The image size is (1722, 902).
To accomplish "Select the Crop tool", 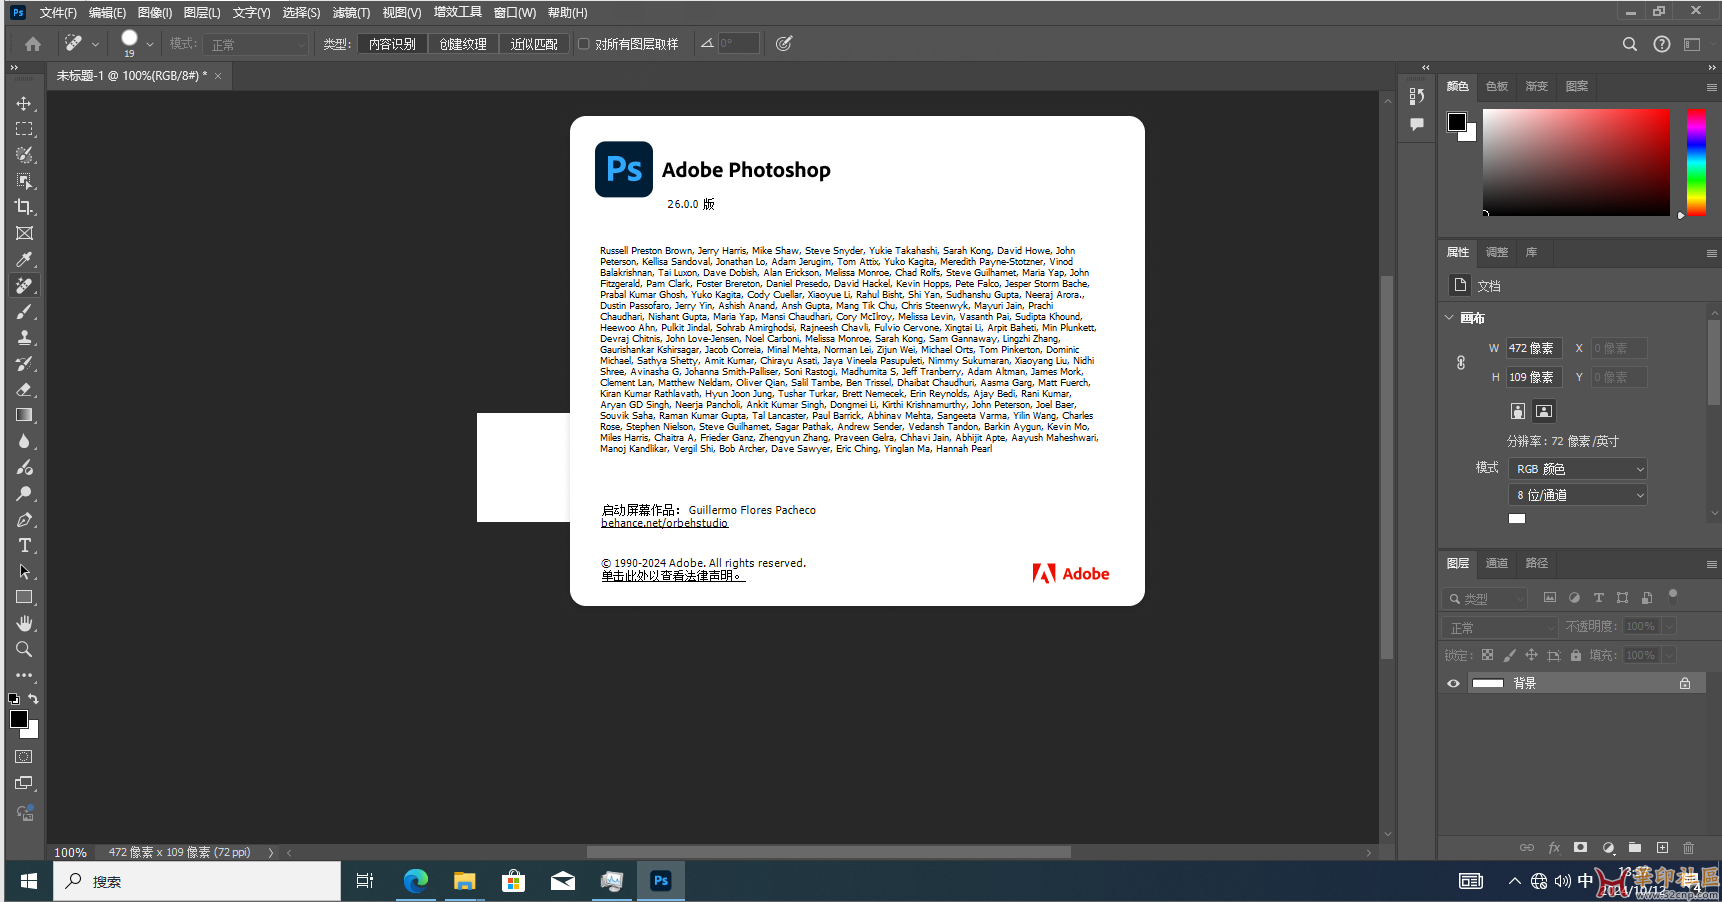I will click(24, 207).
